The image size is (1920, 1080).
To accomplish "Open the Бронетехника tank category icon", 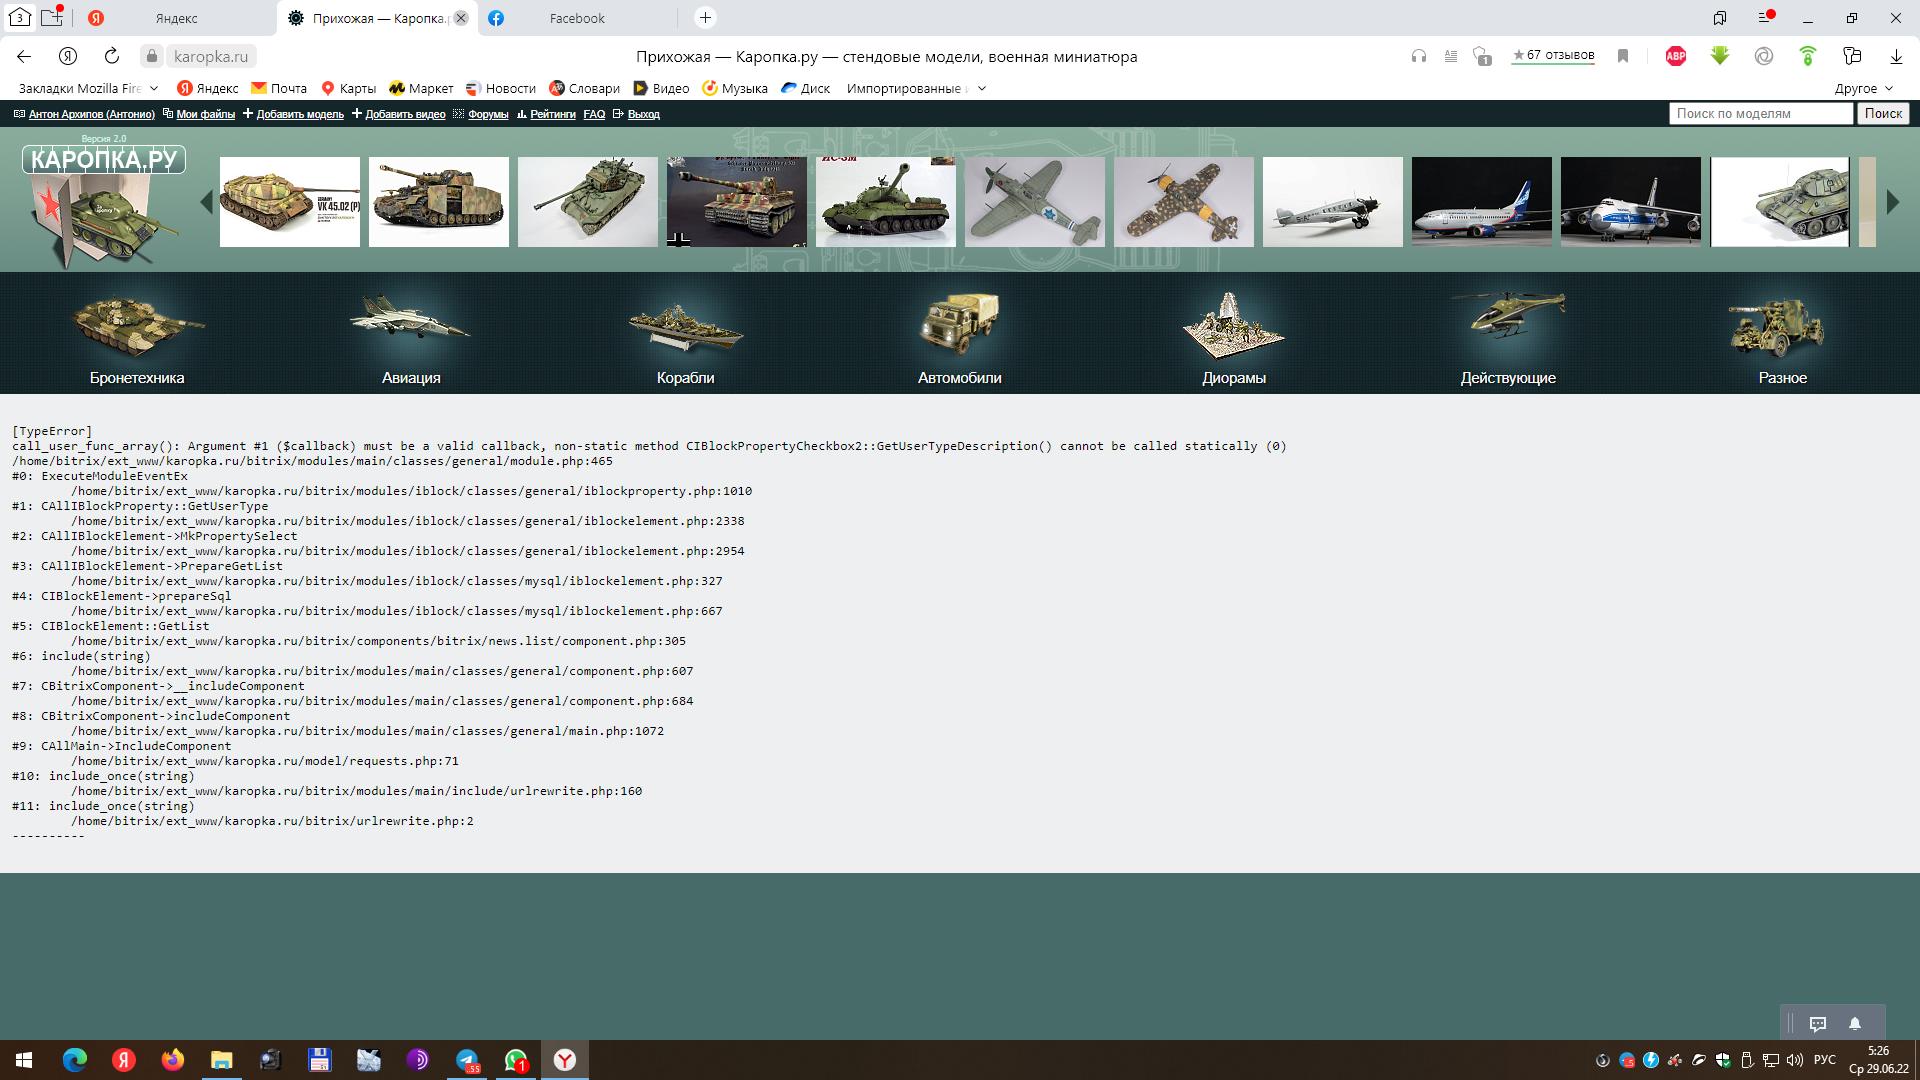I will pos(137,325).
